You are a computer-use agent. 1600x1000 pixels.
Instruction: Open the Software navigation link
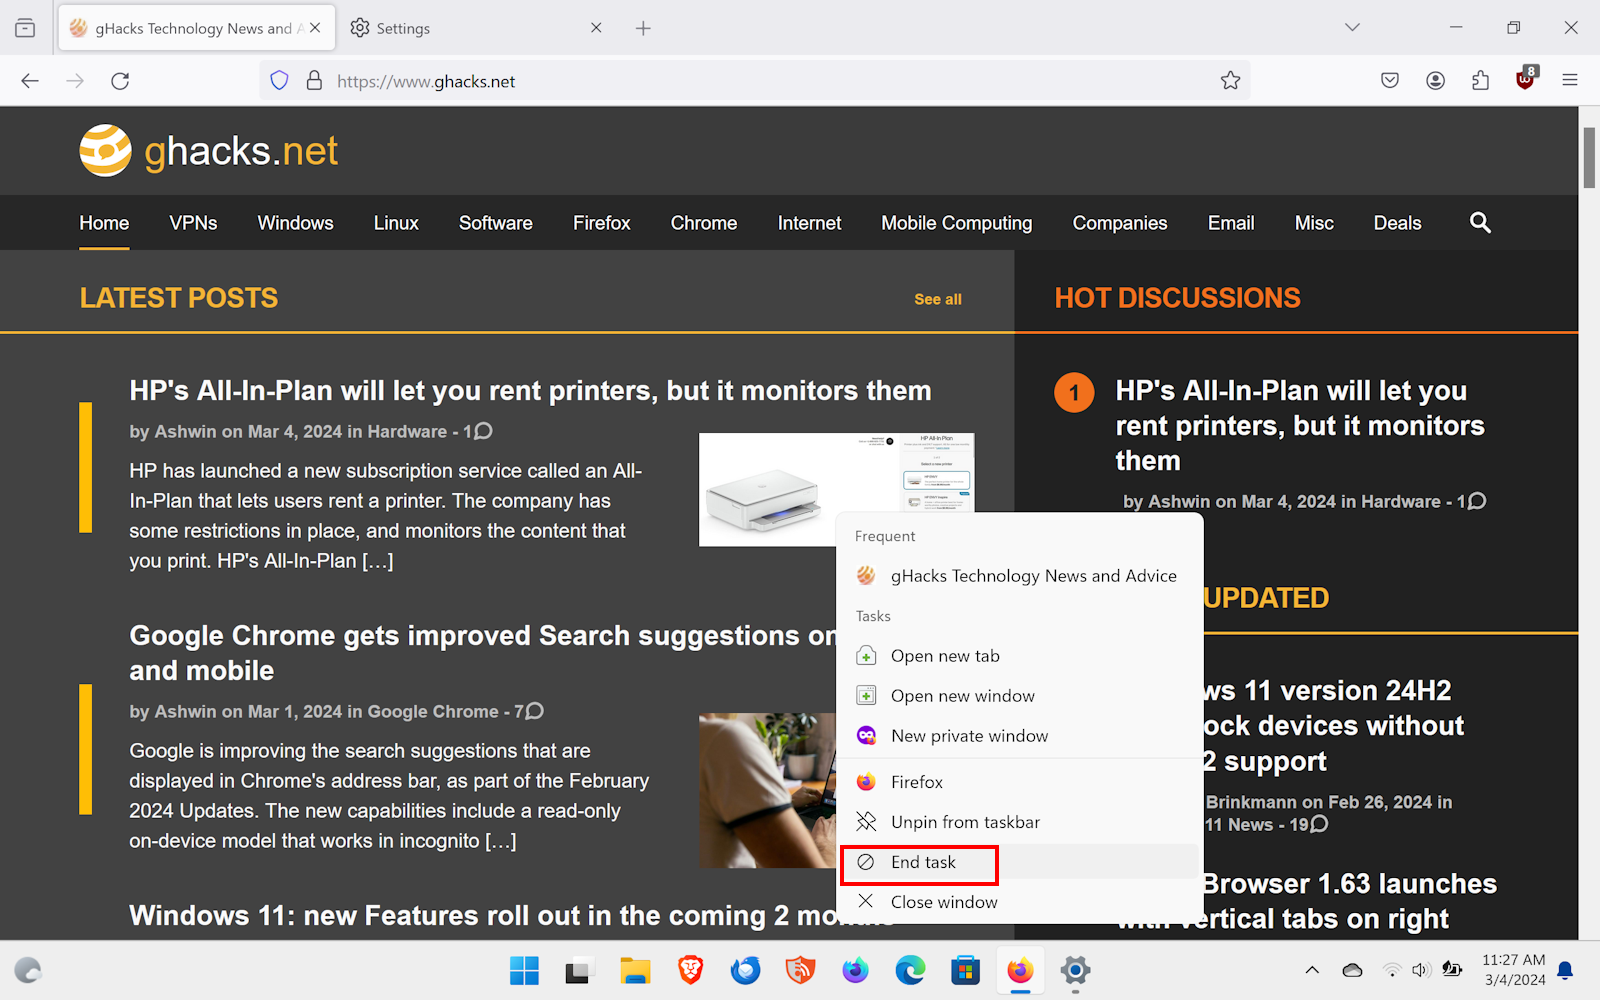495,223
